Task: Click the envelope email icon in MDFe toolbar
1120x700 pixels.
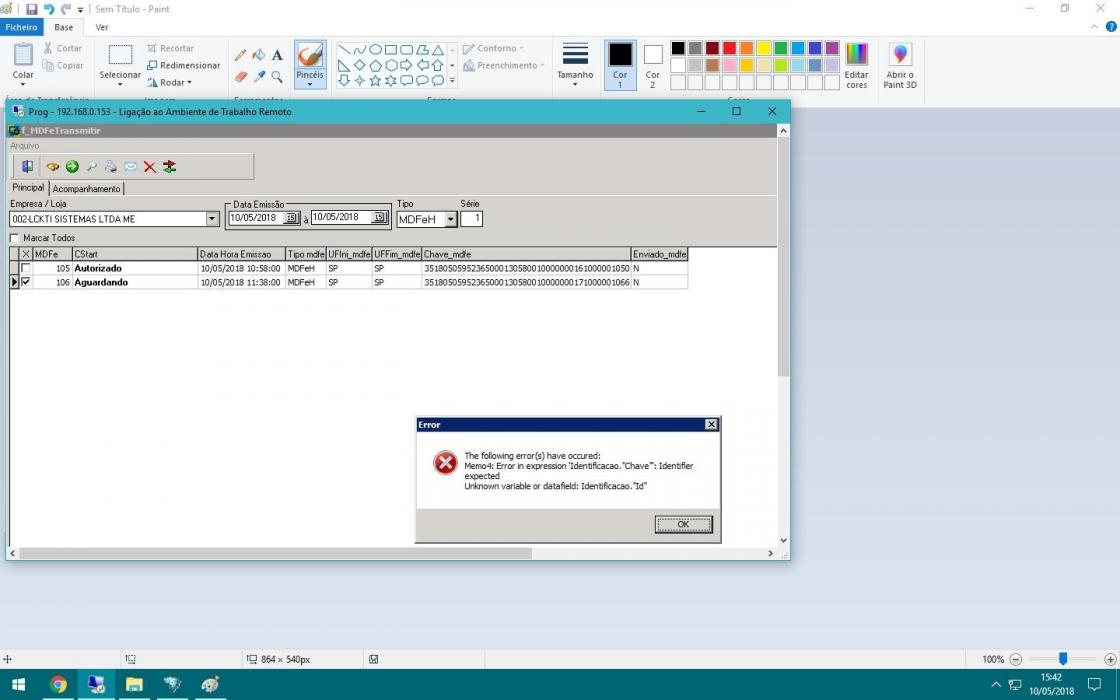Action: point(130,166)
